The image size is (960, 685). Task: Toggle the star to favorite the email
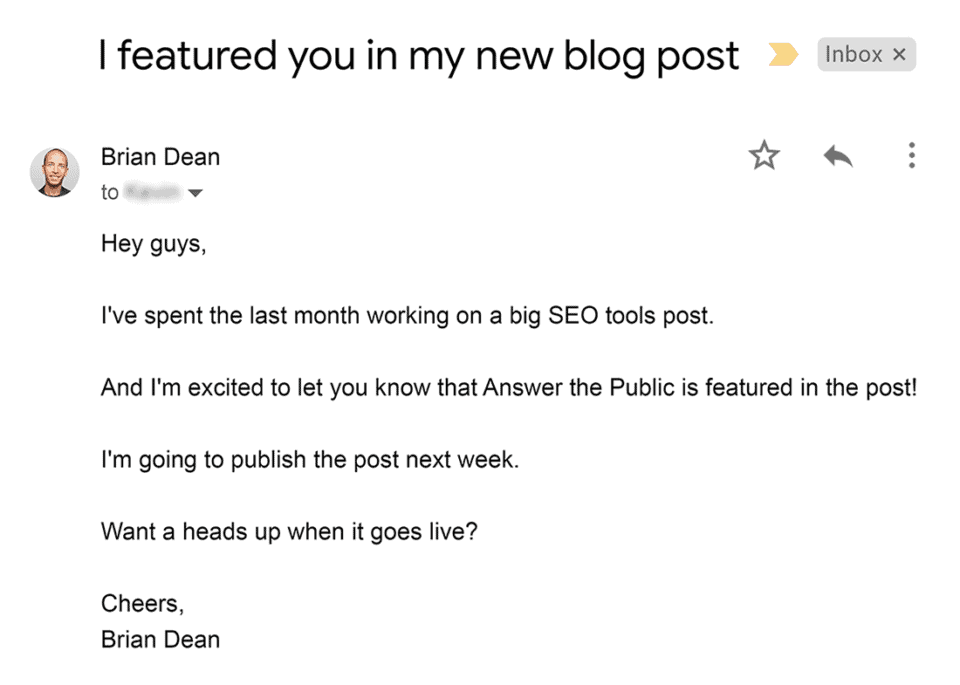(x=764, y=155)
